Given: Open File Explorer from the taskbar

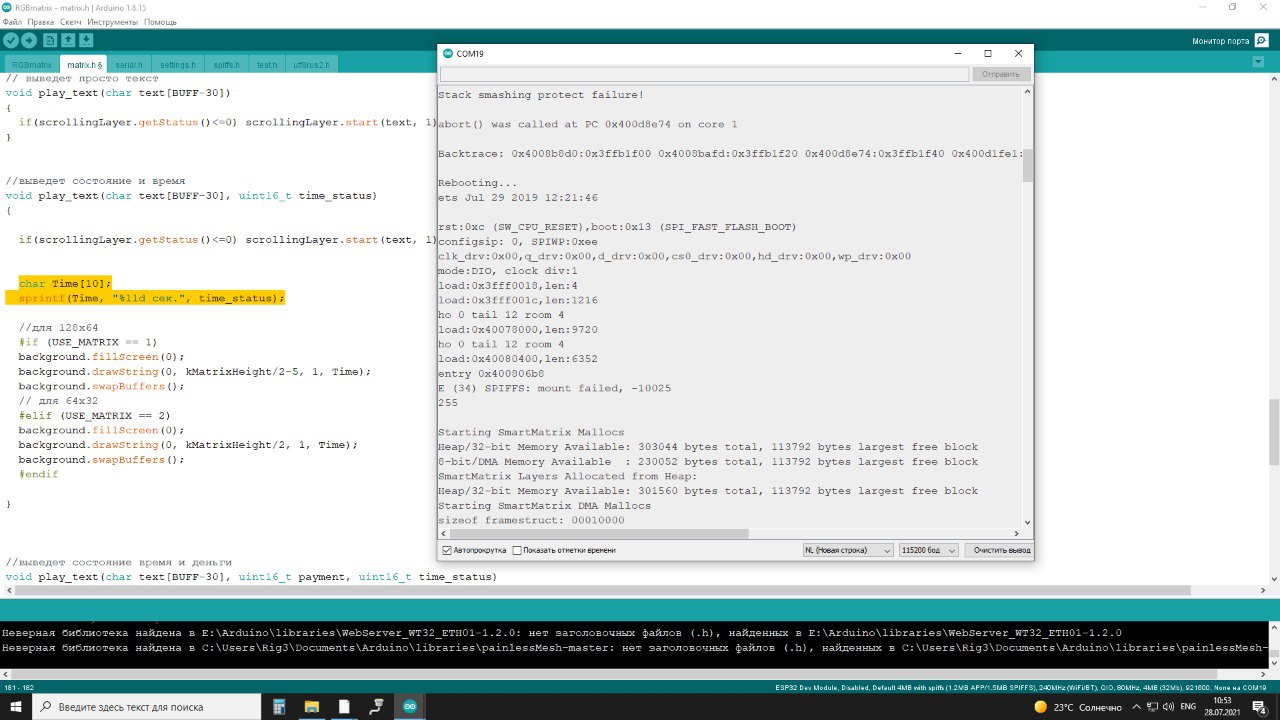Looking at the screenshot, I should point(311,707).
